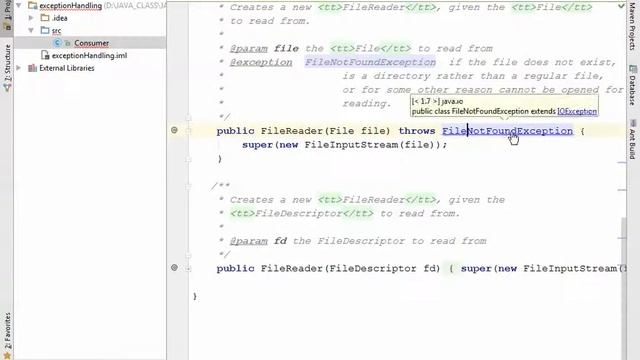Select the src folder label
The height and width of the screenshot is (360, 640).
56,31
